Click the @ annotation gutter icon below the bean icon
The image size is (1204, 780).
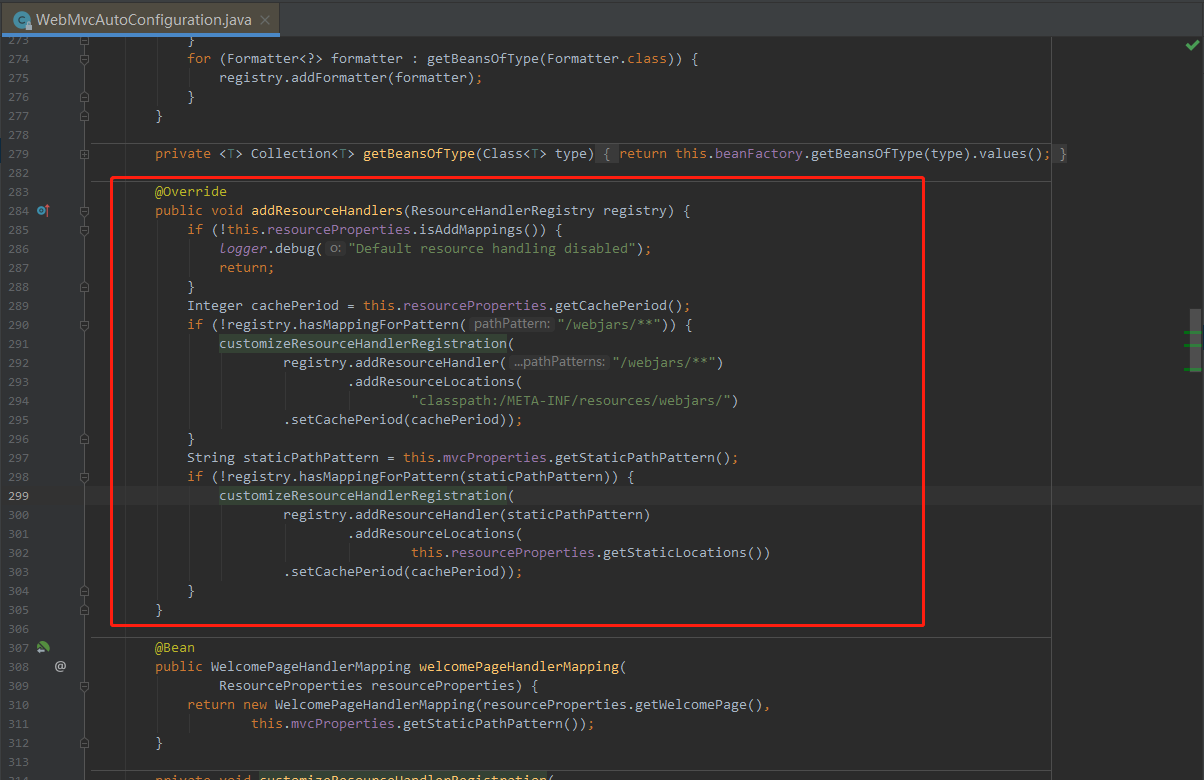pos(60,666)
